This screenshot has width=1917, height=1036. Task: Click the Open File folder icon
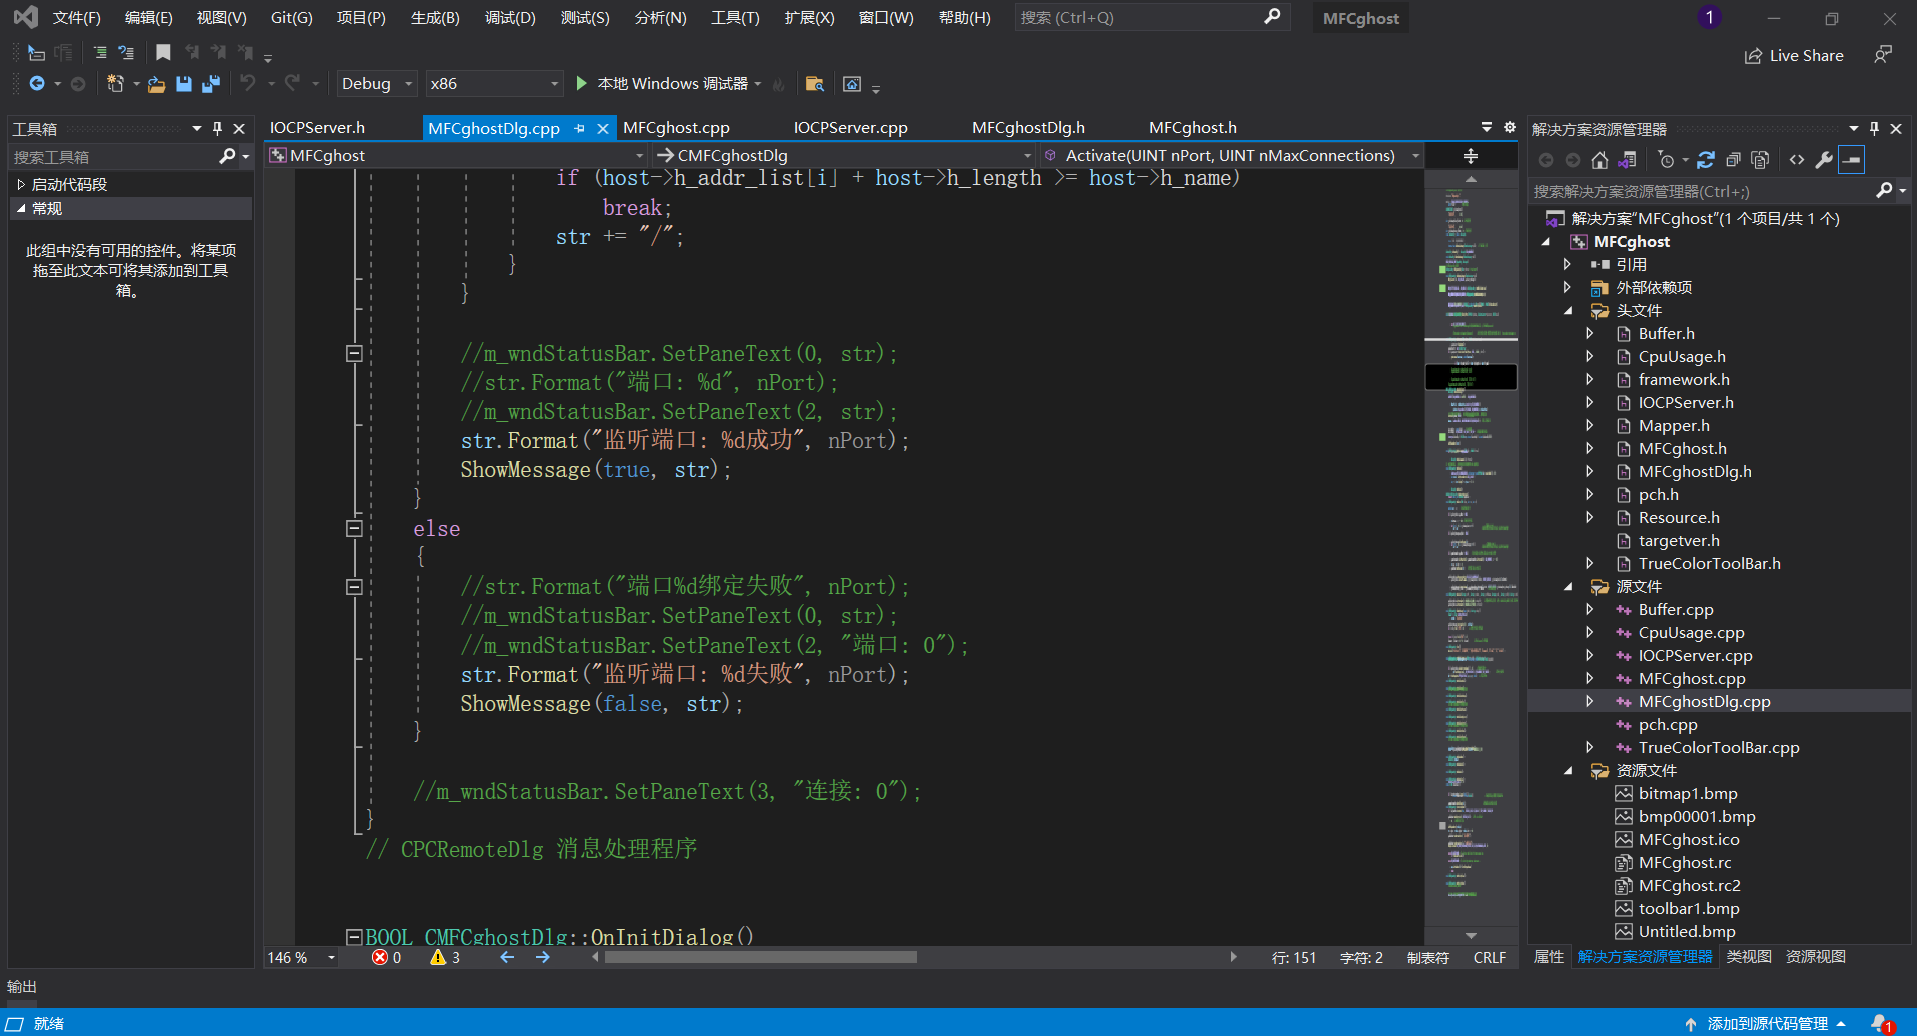(156, 84)
